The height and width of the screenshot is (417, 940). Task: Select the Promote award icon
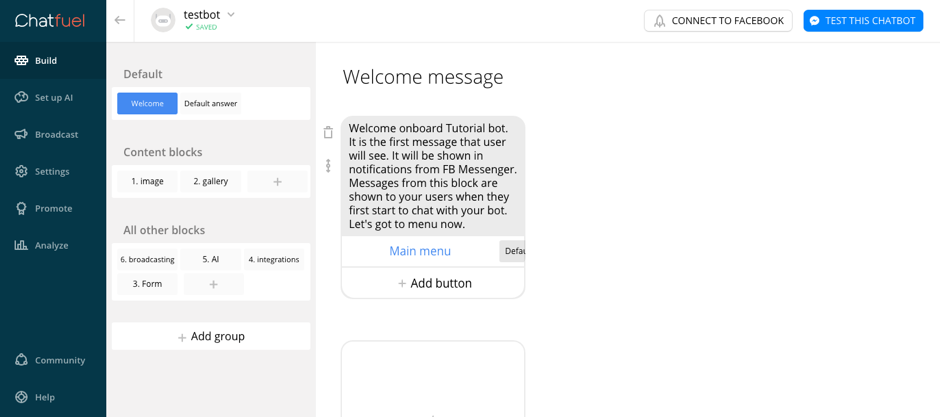coord(21,208)
